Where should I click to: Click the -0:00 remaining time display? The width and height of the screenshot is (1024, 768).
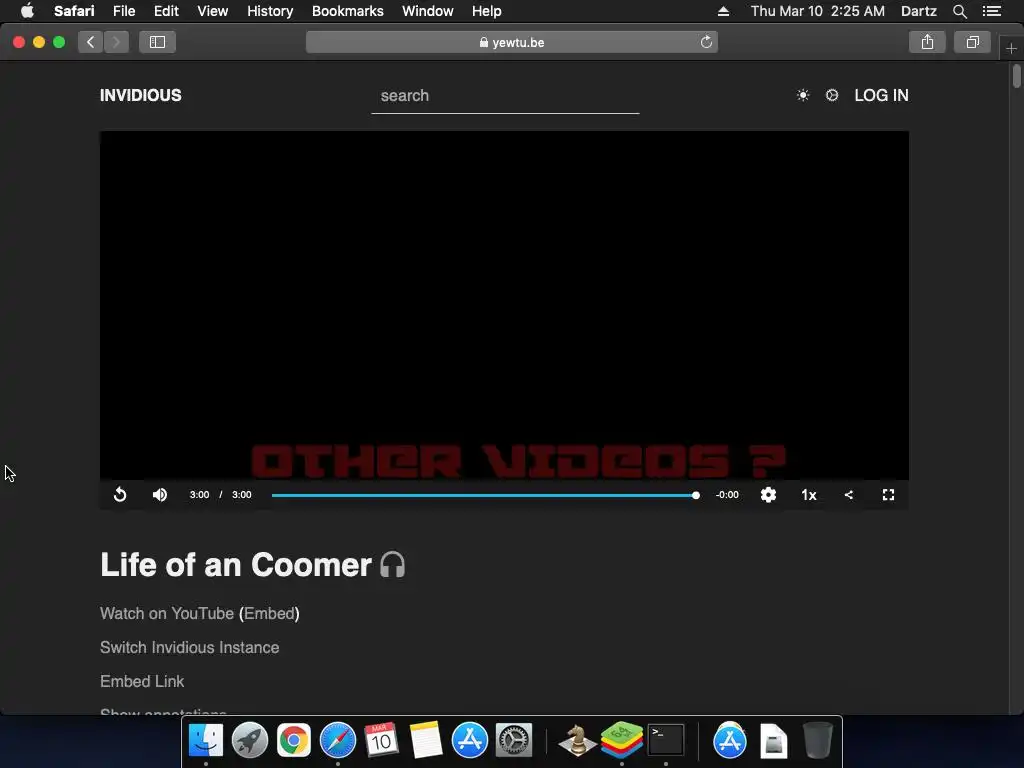pyautogui.click(x=727, y=495)
